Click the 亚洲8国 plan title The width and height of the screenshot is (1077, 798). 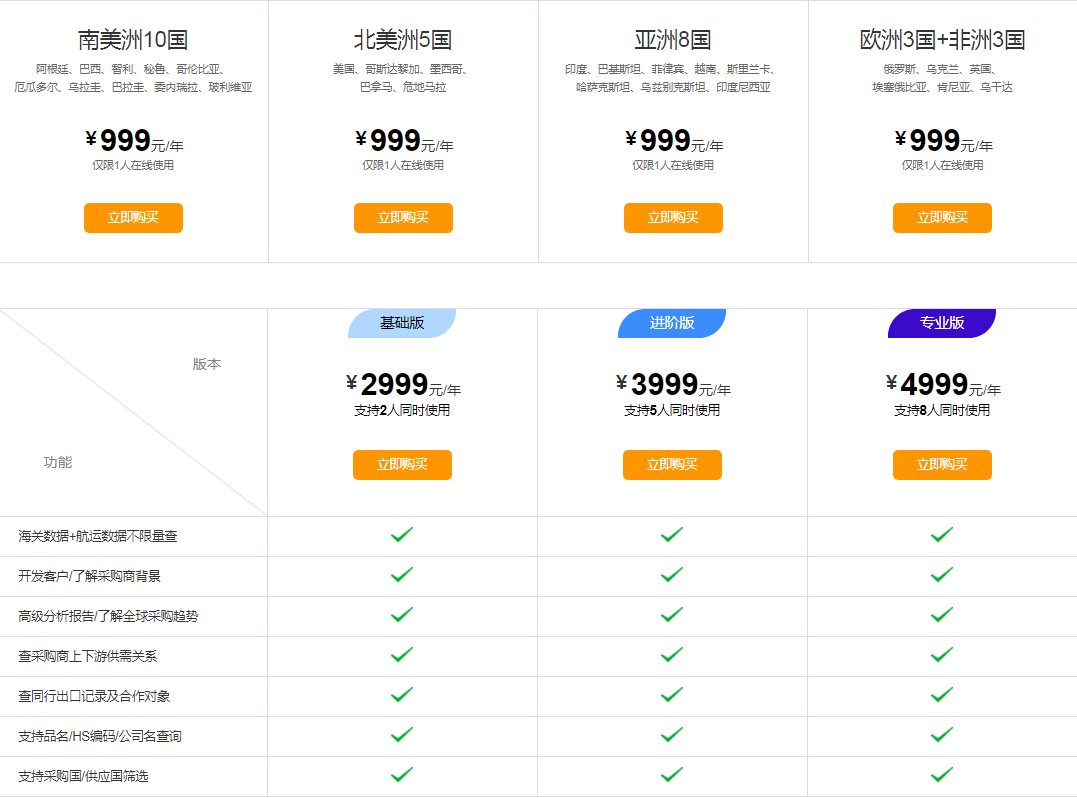pos(672,40)
